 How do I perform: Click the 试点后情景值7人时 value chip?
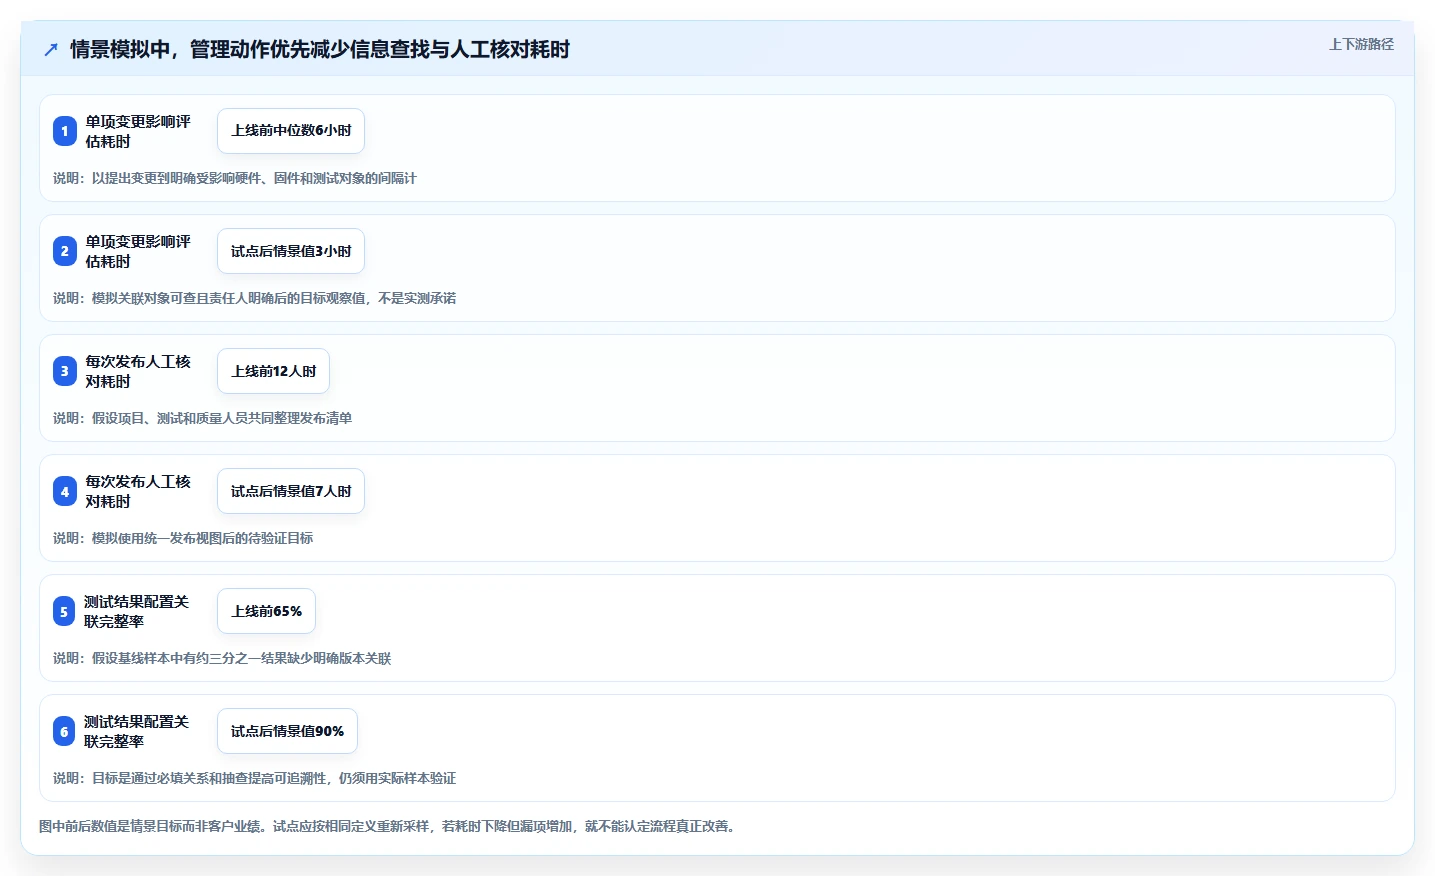[x=291, y=491]
